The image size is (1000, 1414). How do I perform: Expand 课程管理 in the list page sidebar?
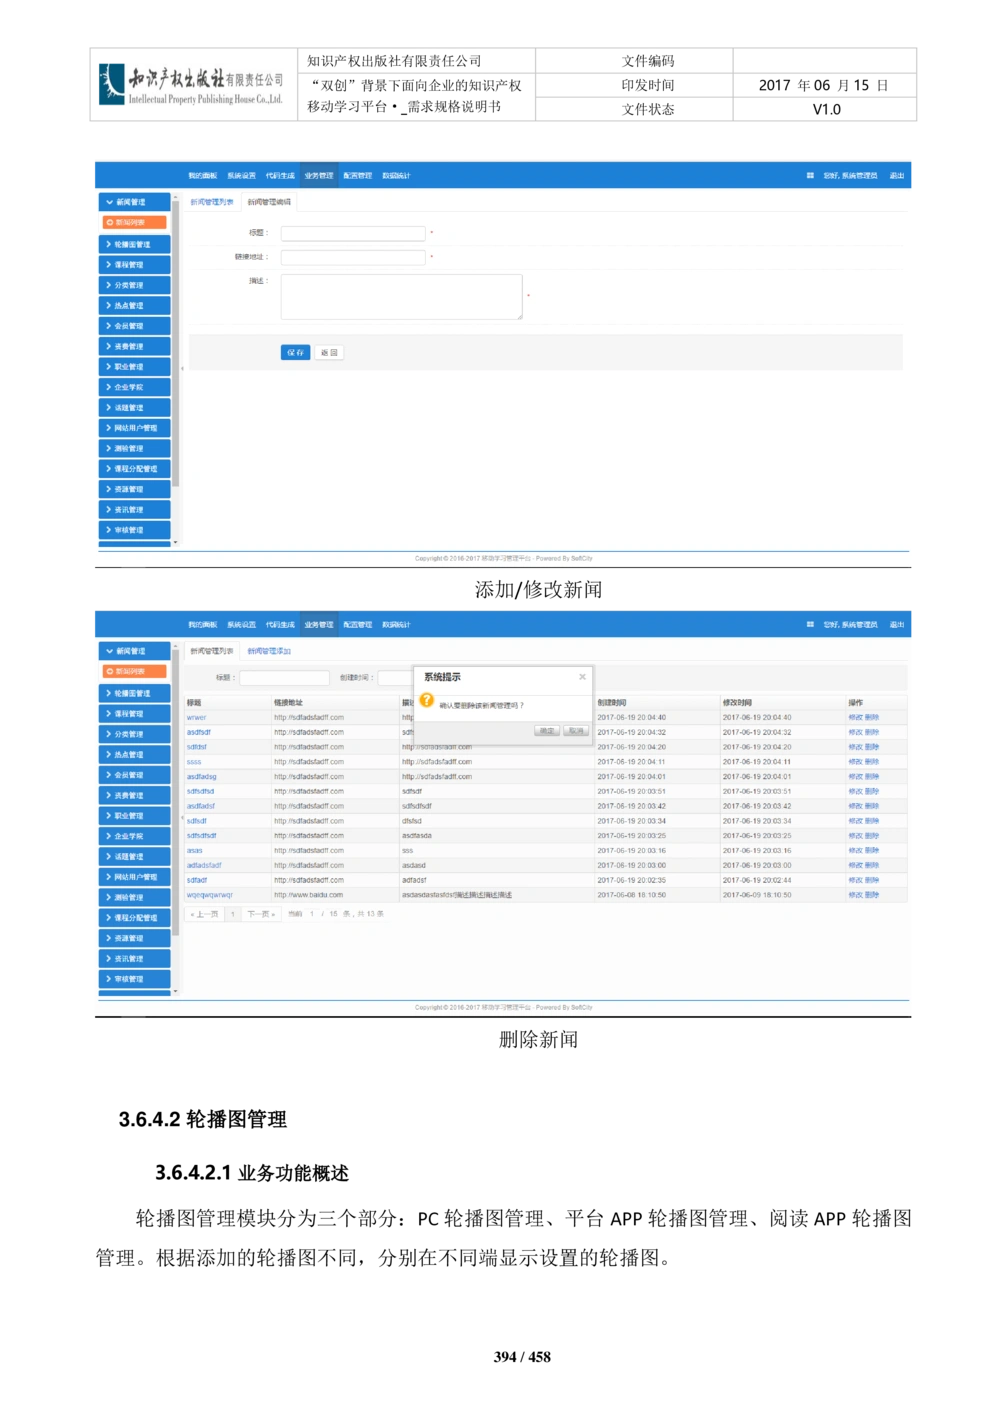(134, 714)
